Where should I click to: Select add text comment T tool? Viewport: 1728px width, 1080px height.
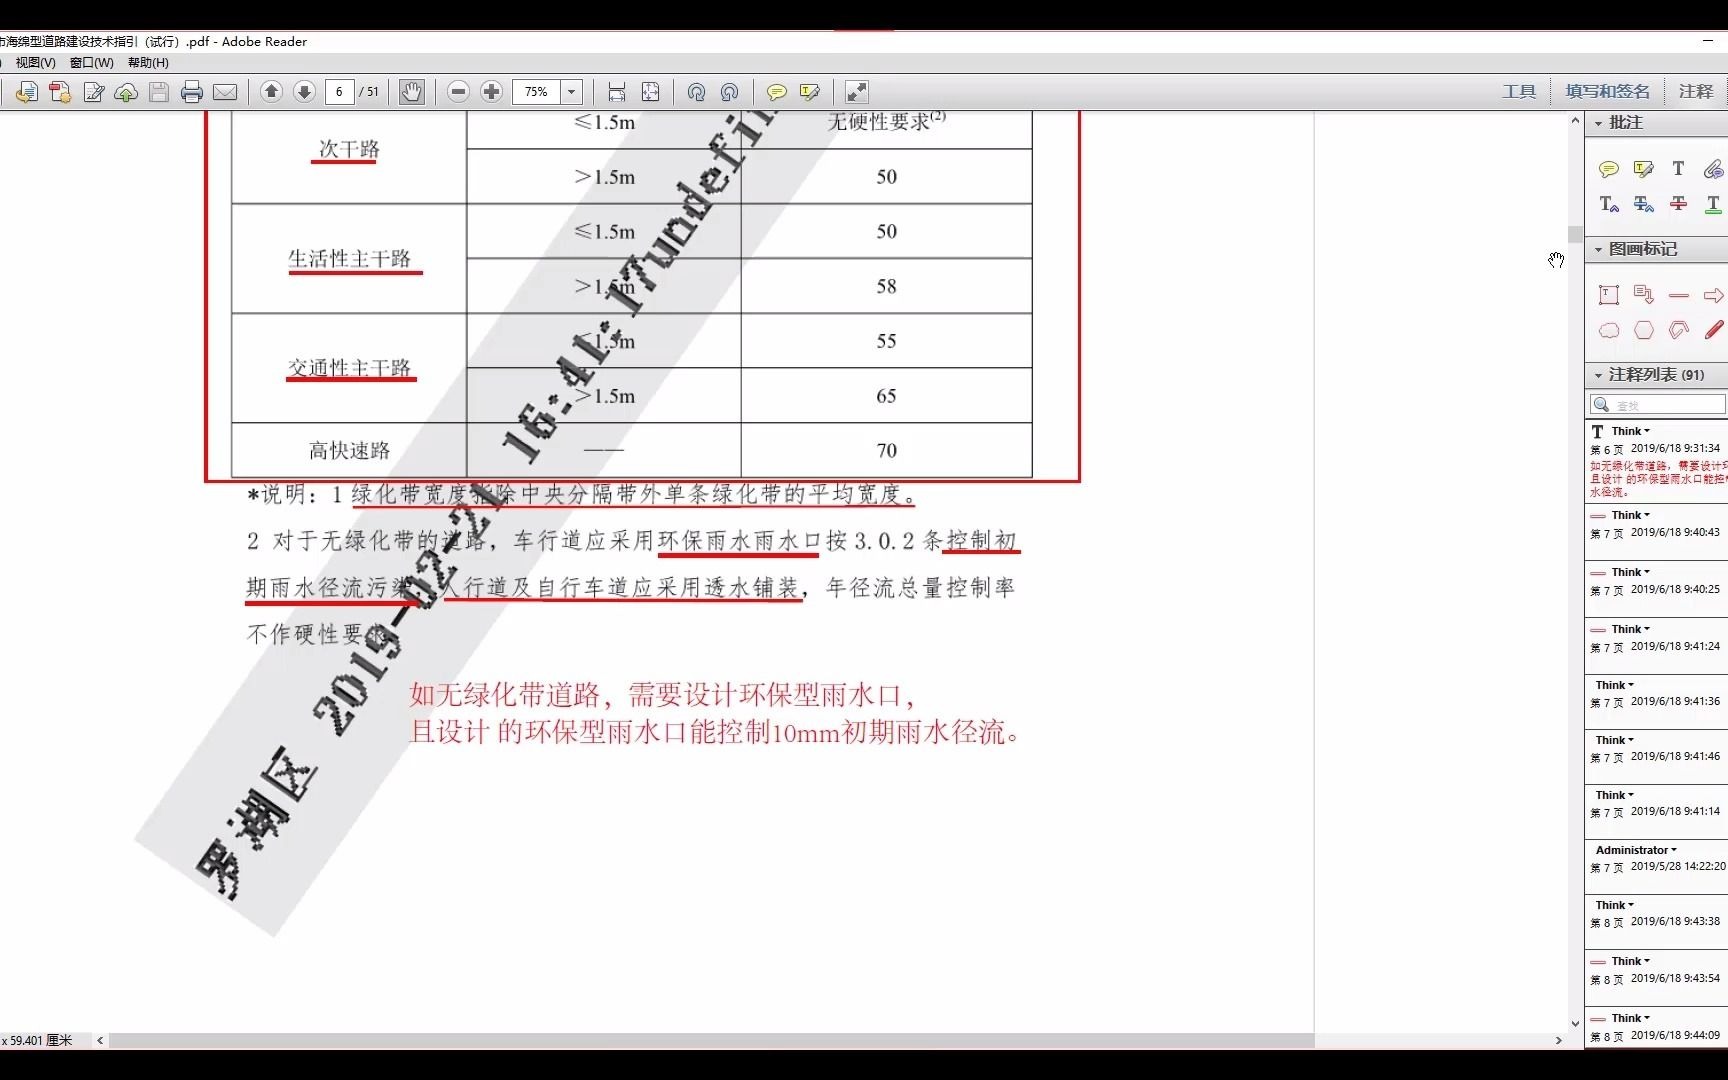(x=1678, y=169)
